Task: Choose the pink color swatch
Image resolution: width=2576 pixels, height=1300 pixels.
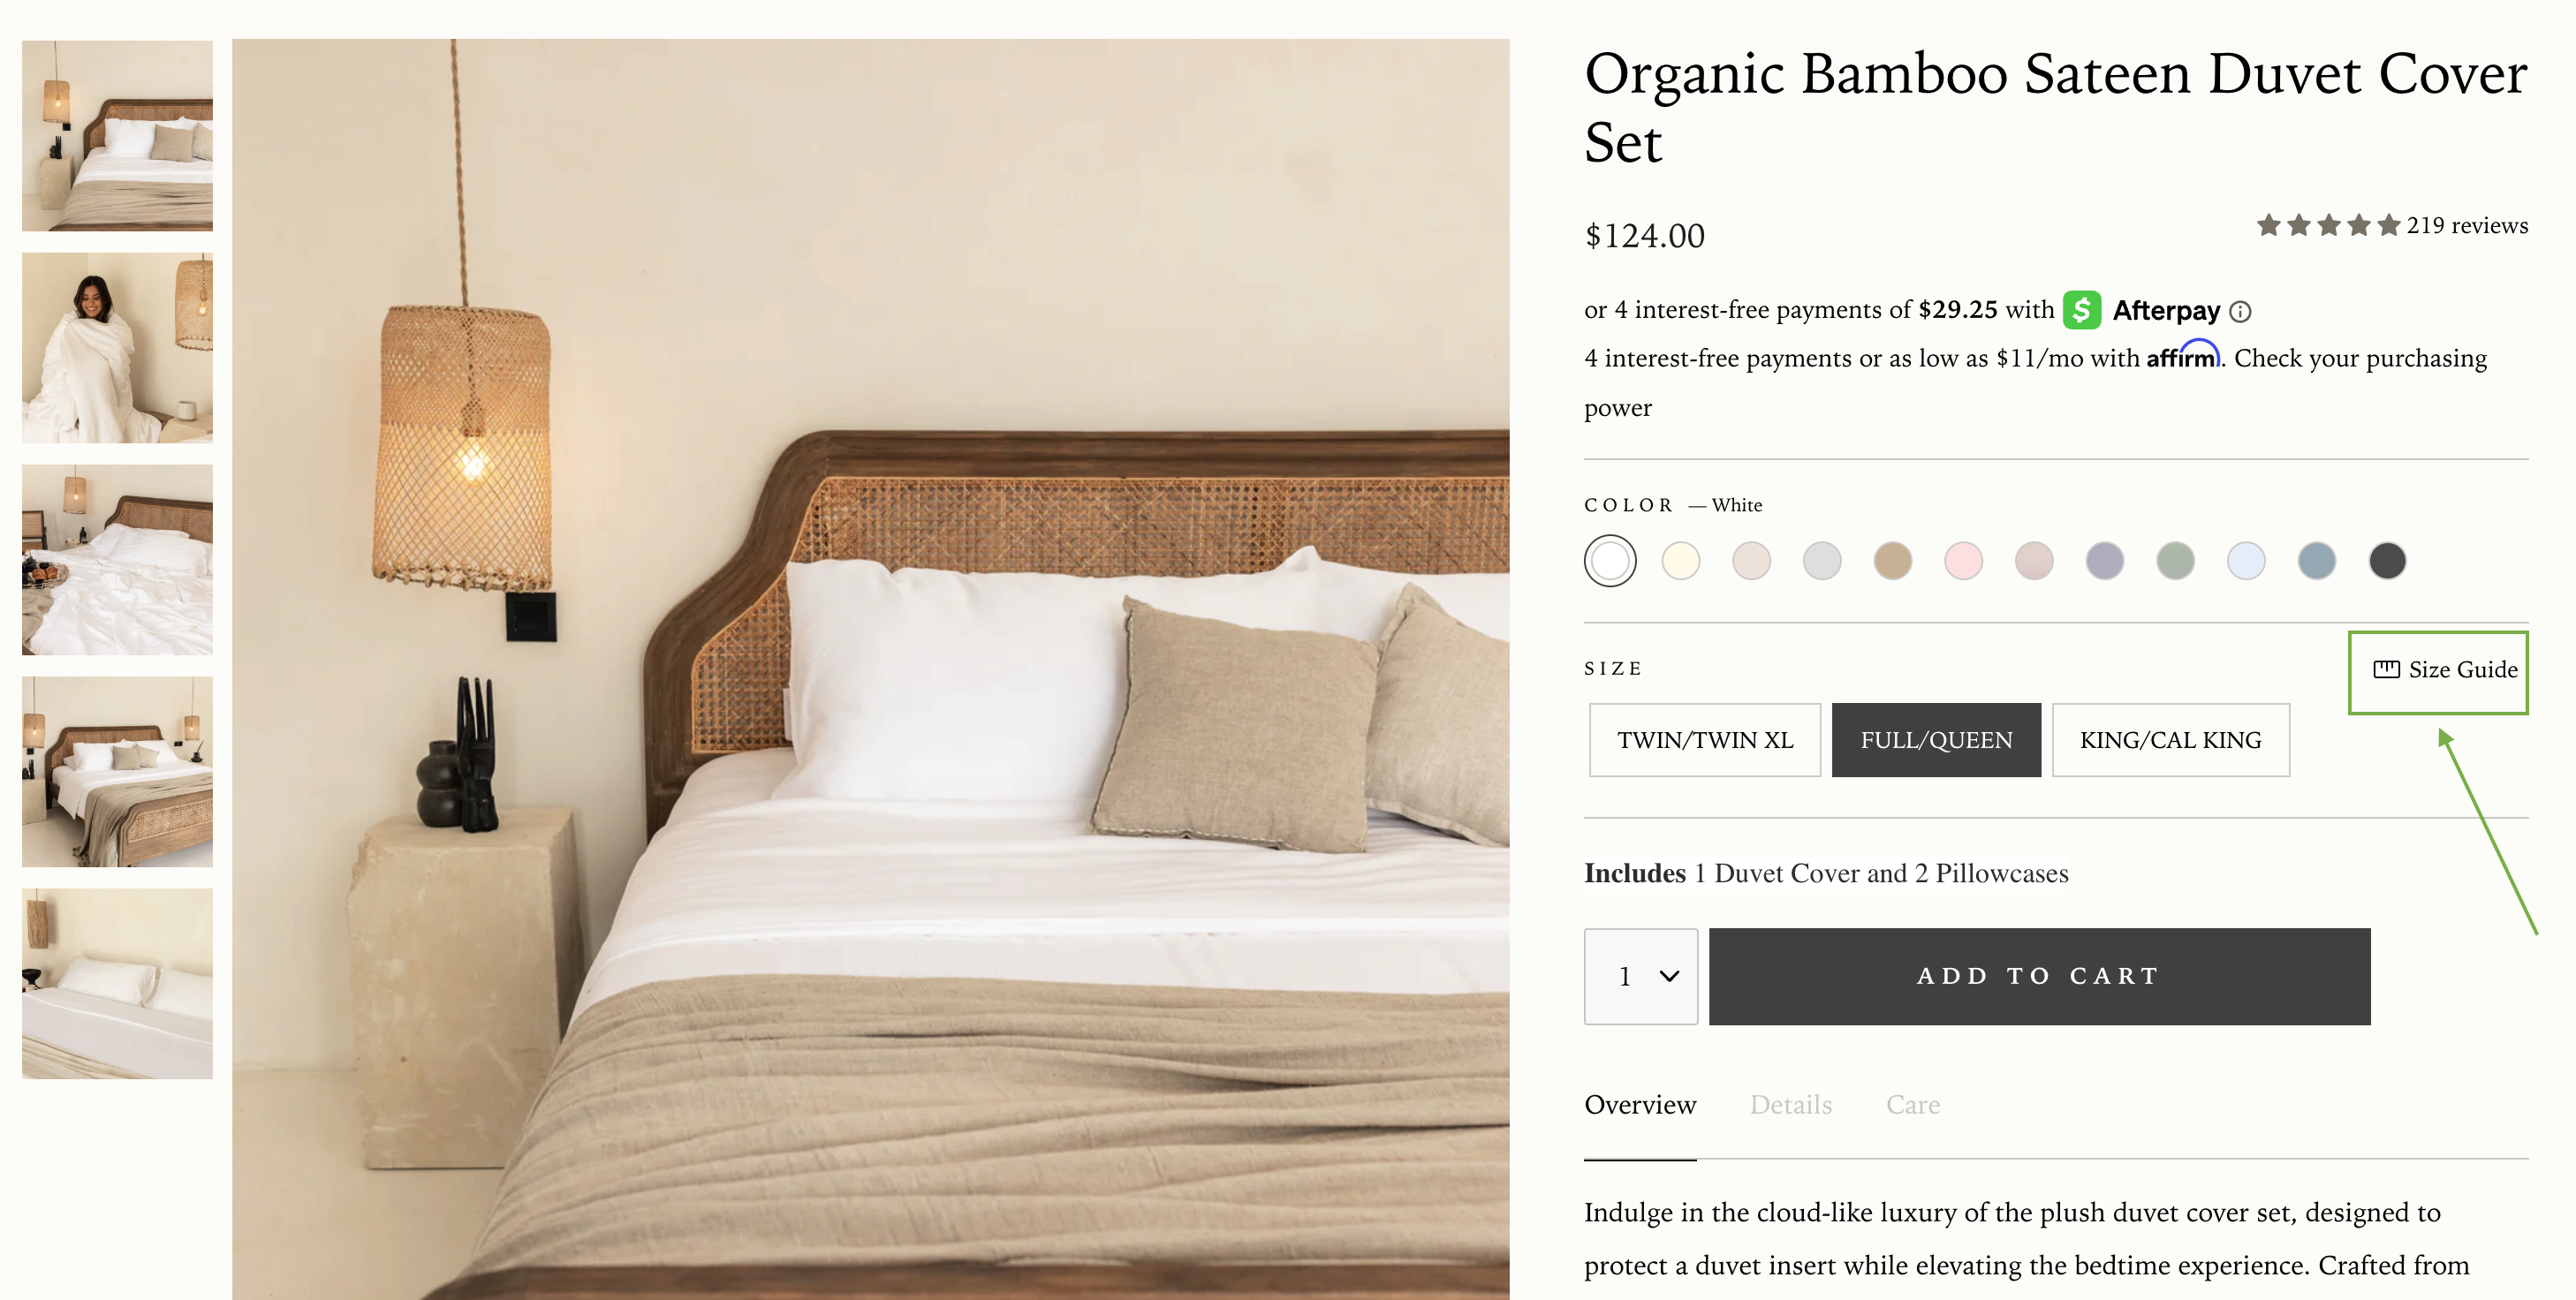Action: (1963, 561)
